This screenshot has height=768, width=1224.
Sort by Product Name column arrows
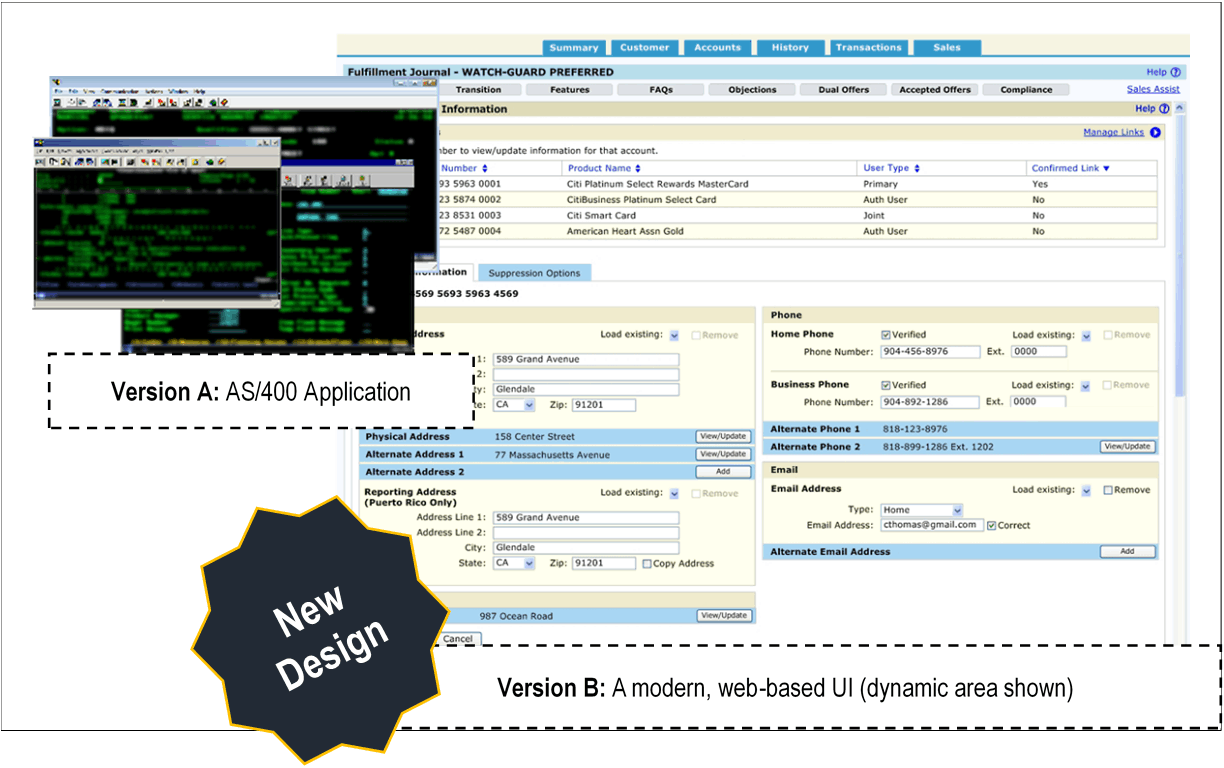638,168
